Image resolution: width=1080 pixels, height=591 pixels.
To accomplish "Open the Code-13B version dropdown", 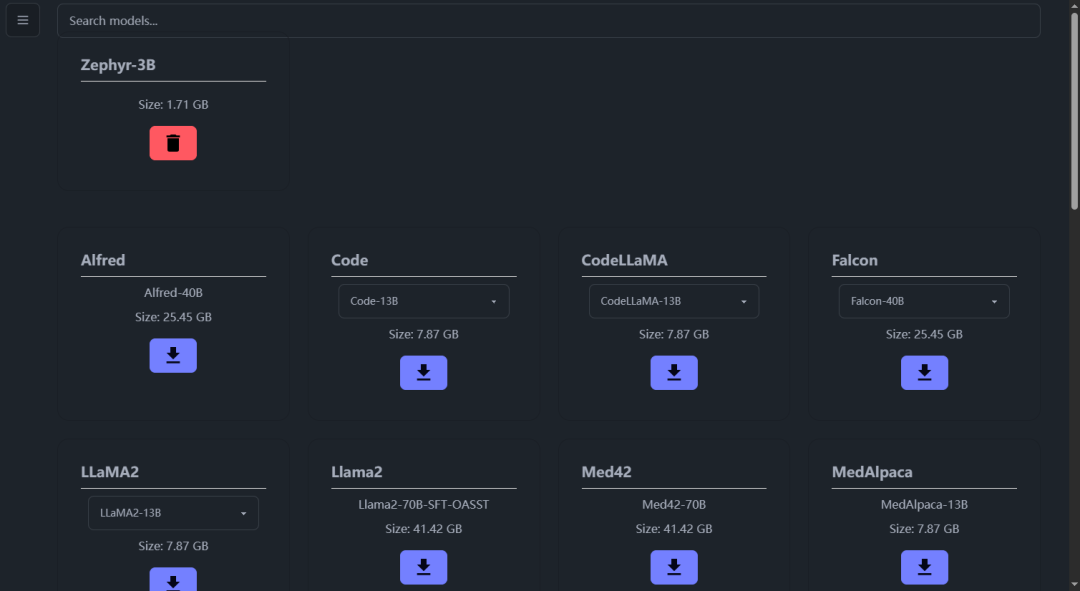I will [424, 301].
